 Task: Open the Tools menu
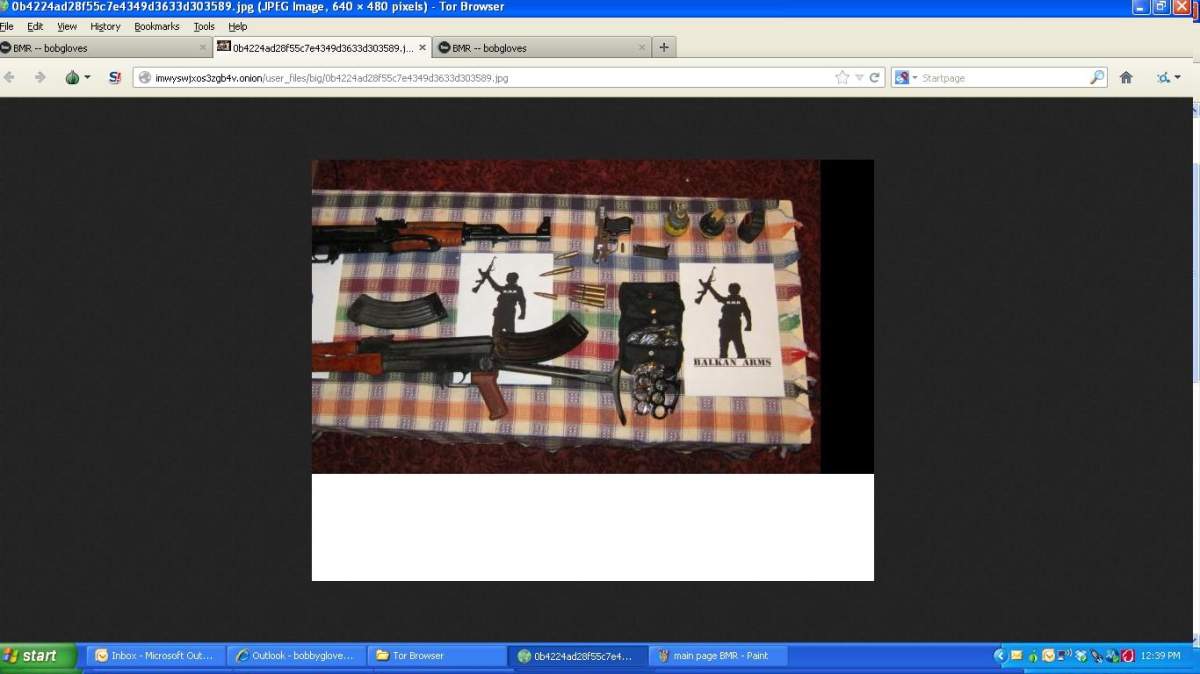[204, 27]
